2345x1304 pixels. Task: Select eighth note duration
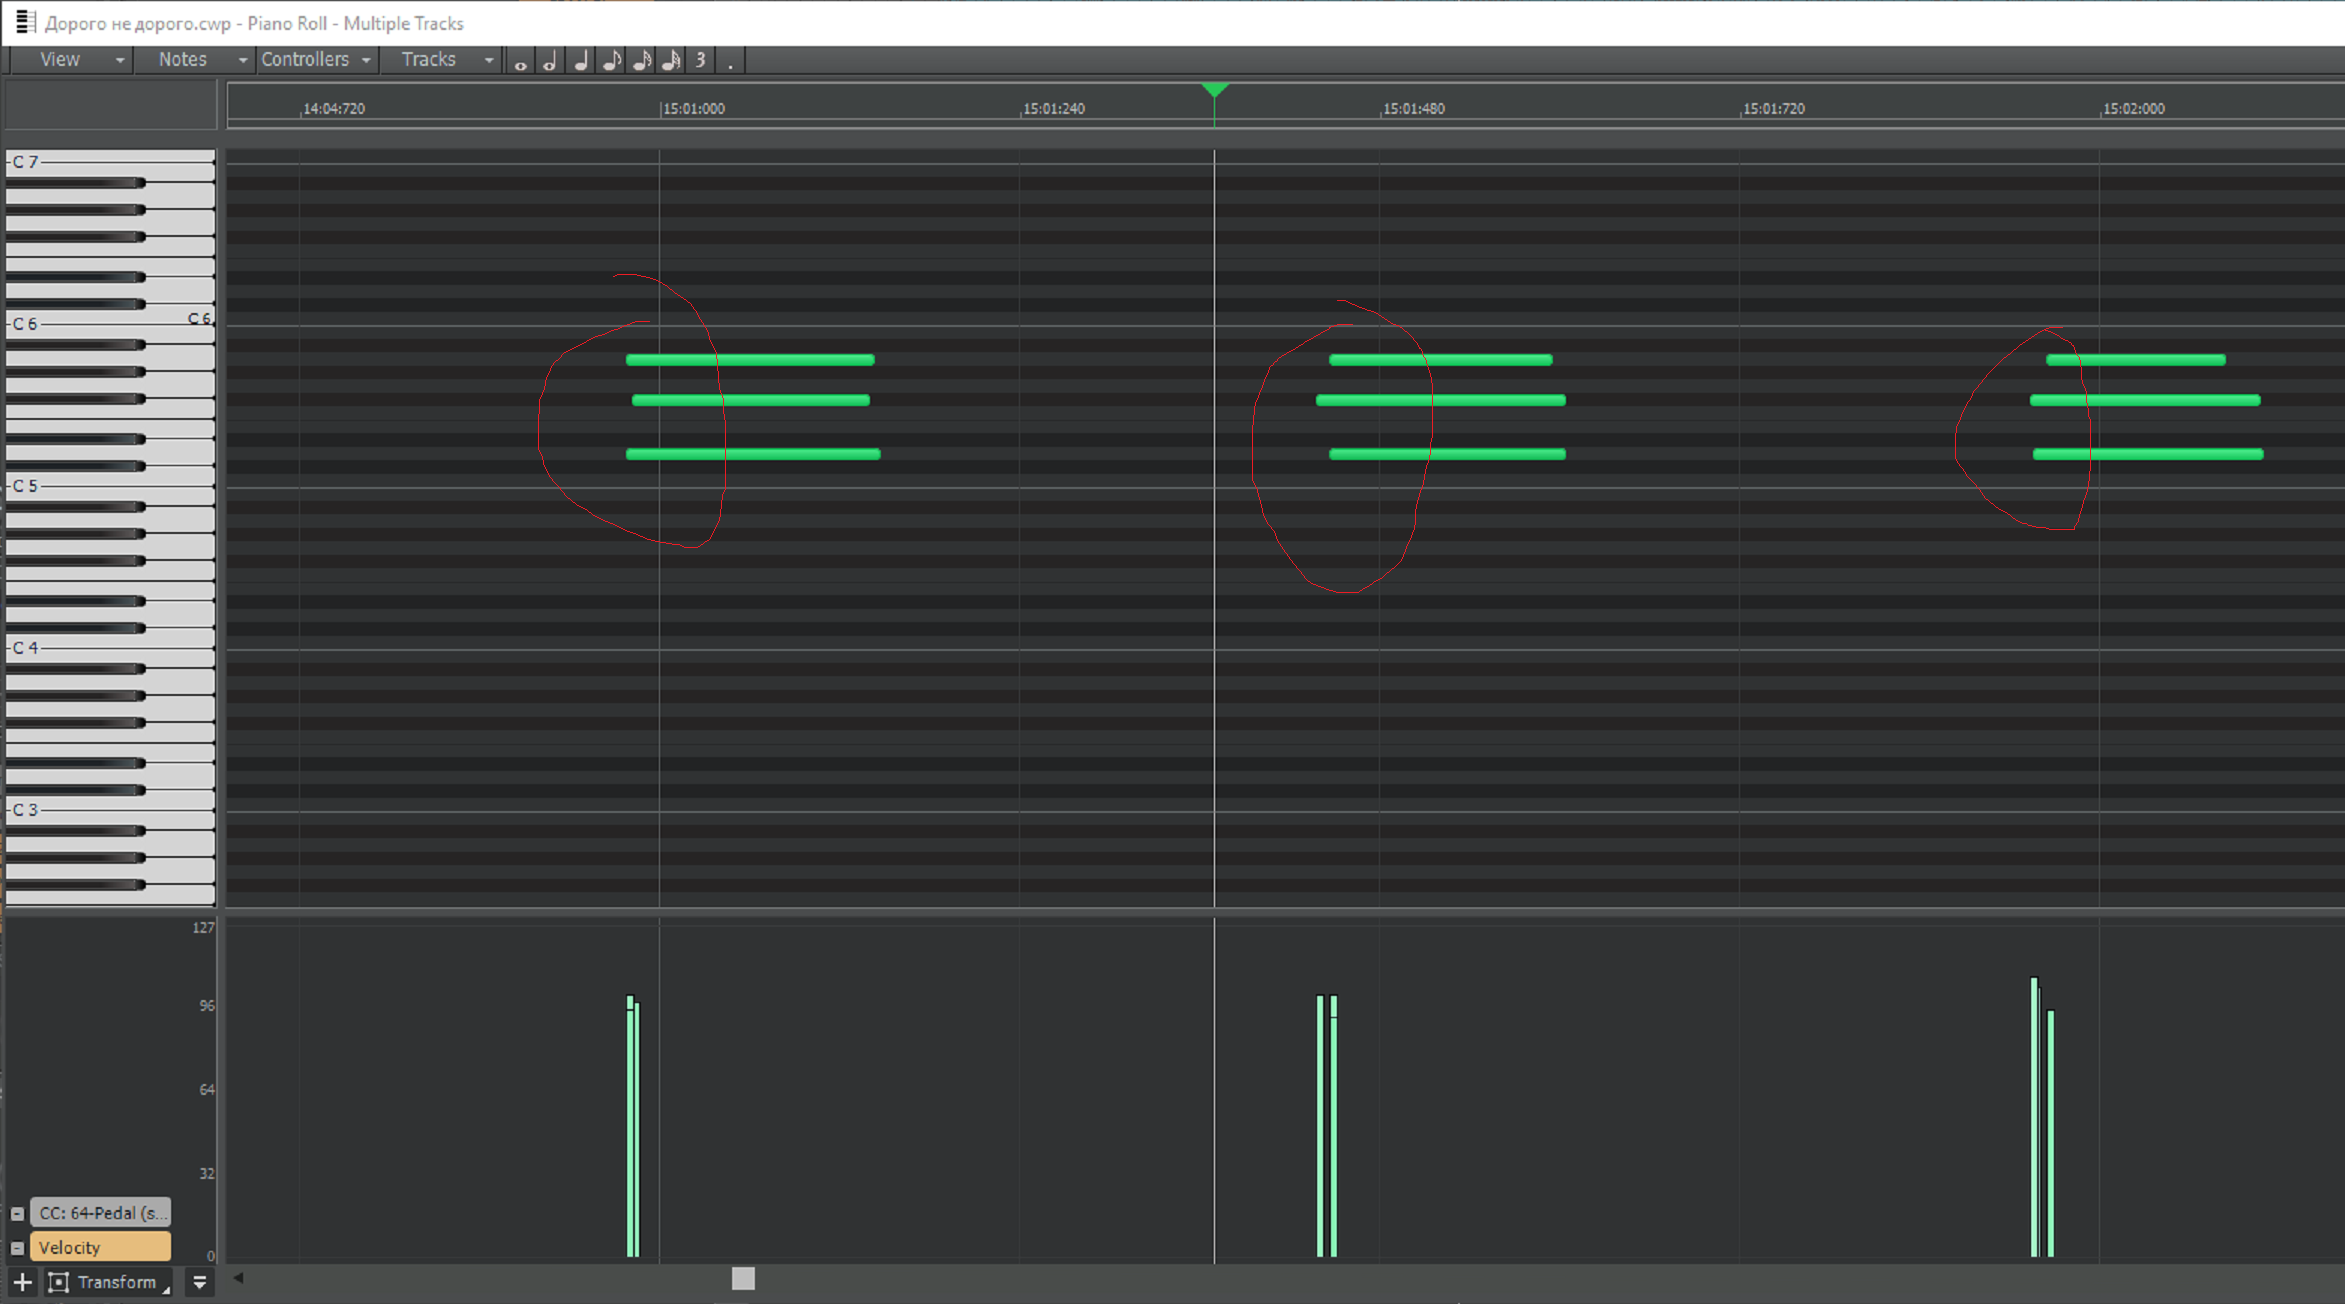[611, 62]
